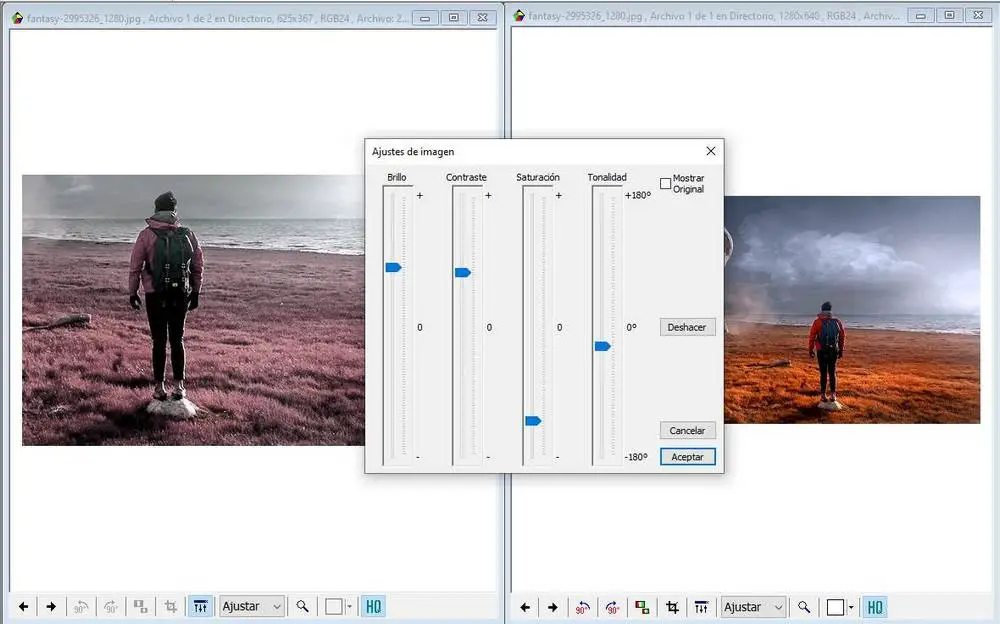Pick background color swatch in right window
This screenshot has width=1000, height=624.
[835, 607]
